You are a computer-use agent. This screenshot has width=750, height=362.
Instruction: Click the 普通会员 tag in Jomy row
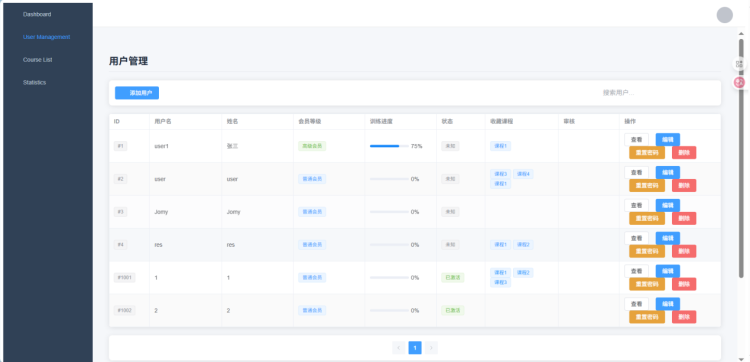[x=312, y=212]
